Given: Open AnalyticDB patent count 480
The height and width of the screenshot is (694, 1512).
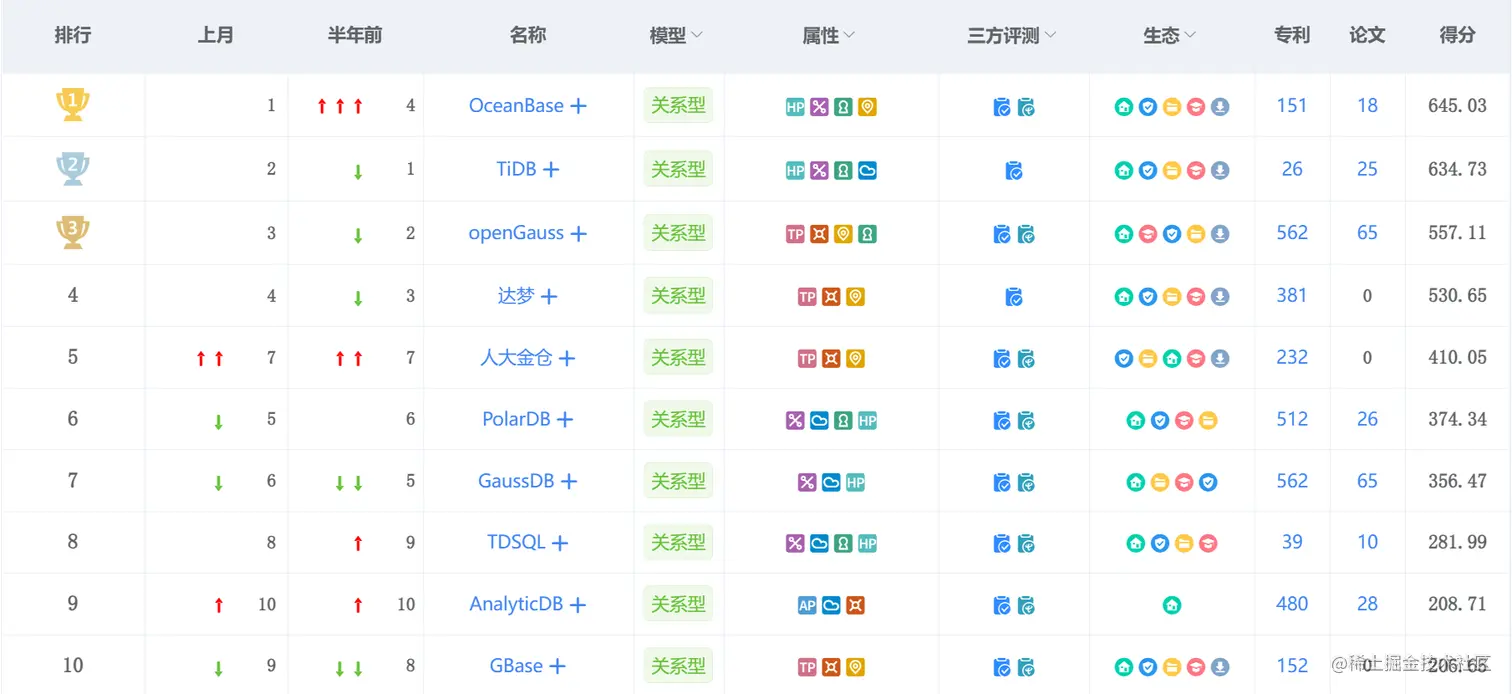Looking at the screenshot, I should pyautogui.click(x=1292, y=604).
